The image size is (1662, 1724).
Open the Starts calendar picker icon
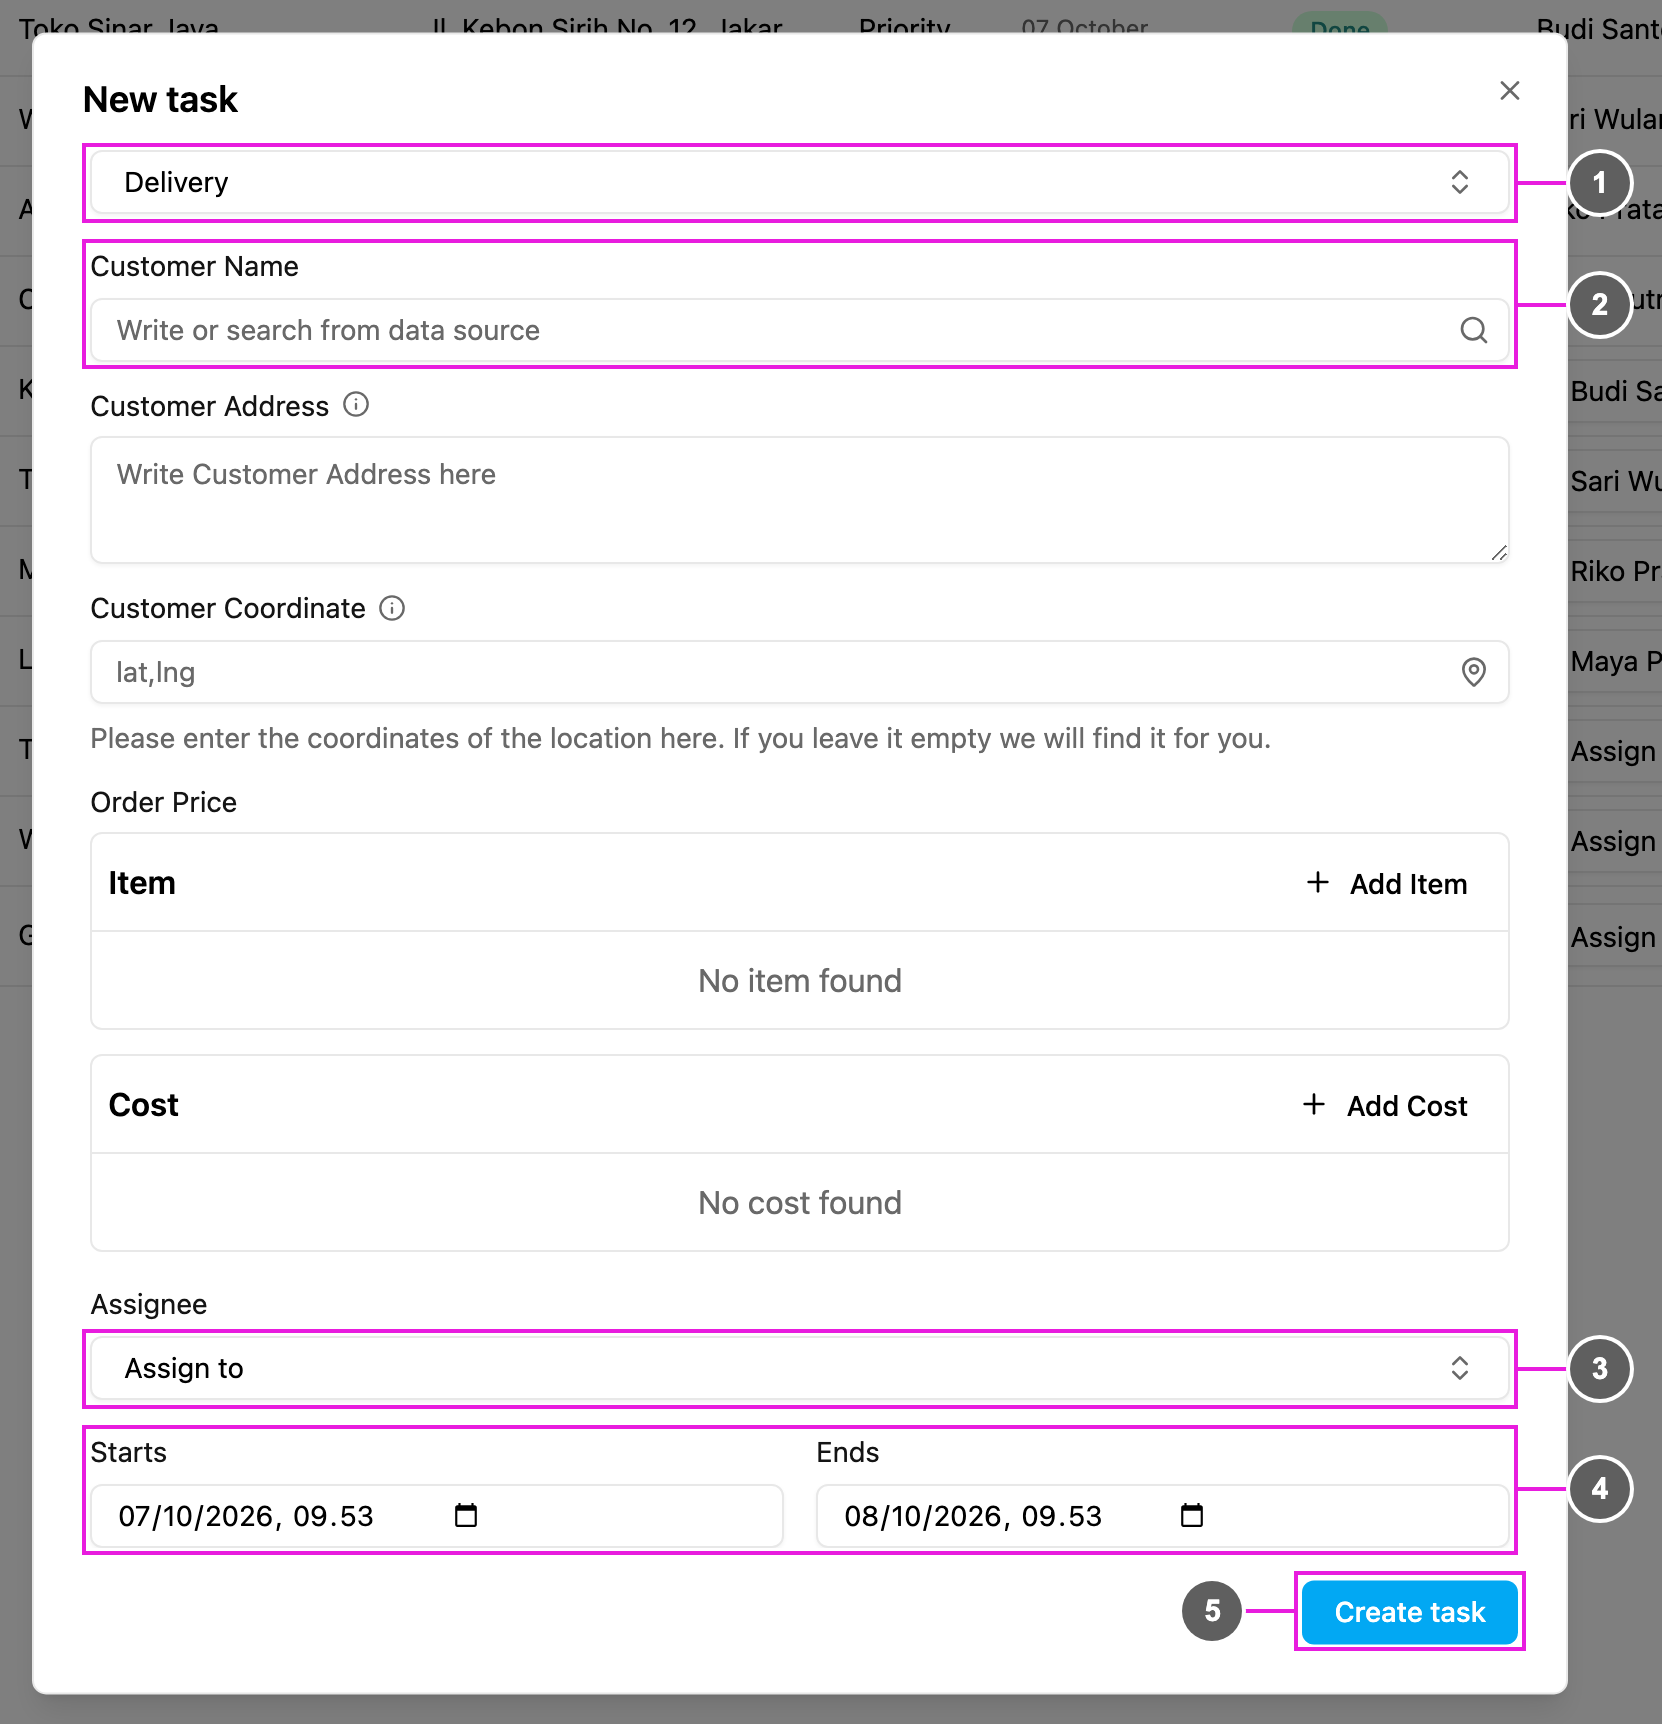(x=466, y=1516)
